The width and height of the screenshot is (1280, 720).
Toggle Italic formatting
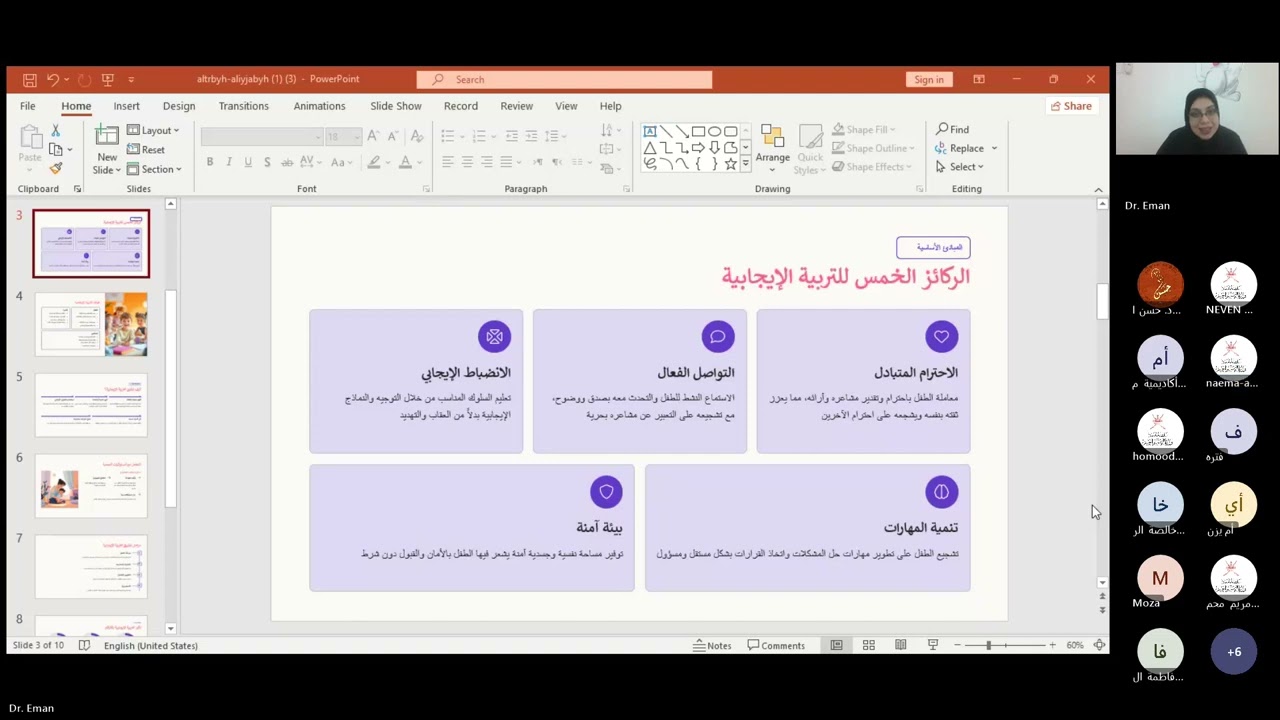229,162
